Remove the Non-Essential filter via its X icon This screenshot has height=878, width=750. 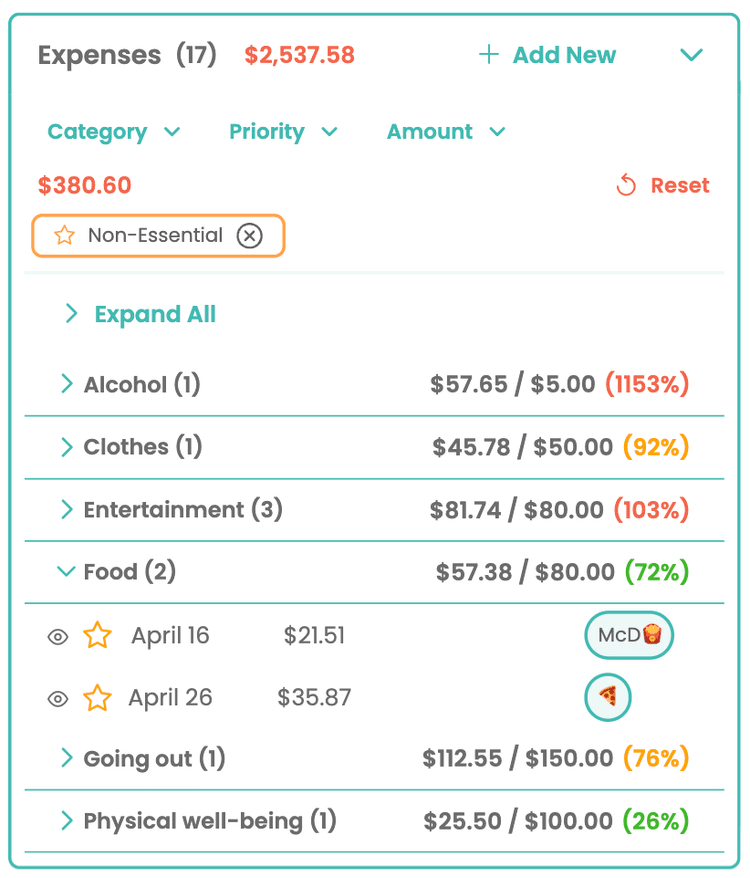click(249, 235)
